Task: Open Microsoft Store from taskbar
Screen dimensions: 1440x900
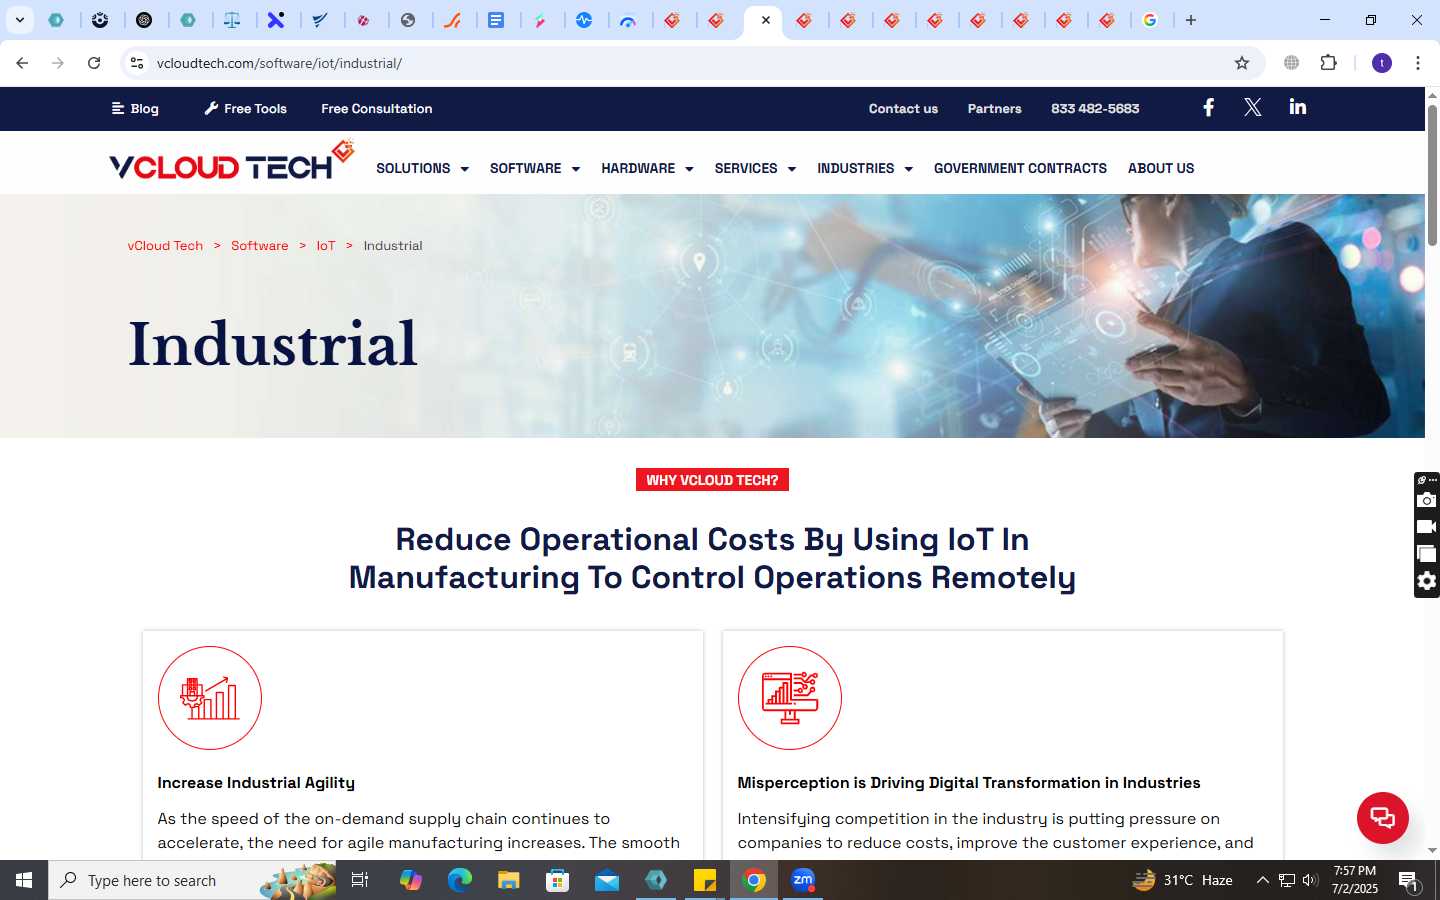Action: point(558,880)
